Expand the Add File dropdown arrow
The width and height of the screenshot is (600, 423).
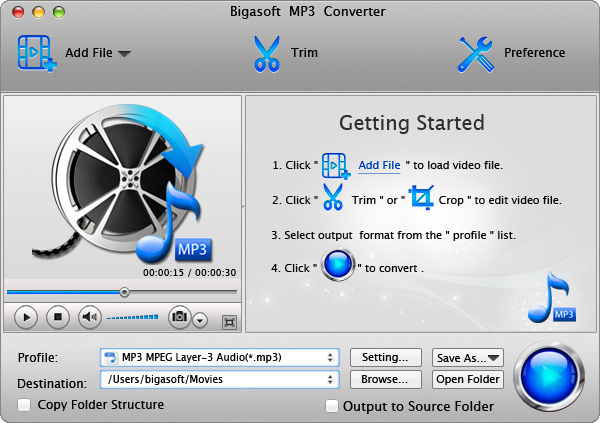pyautogui.click(x=124, y=54)
